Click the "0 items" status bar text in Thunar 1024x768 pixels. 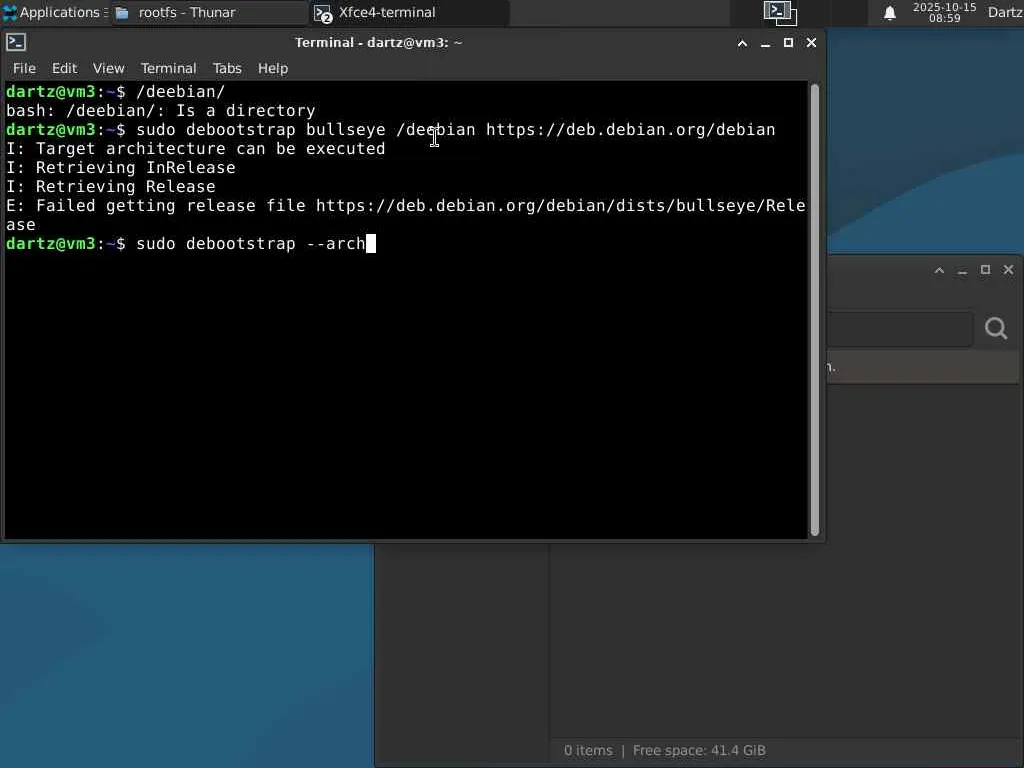tap(588, 750)
